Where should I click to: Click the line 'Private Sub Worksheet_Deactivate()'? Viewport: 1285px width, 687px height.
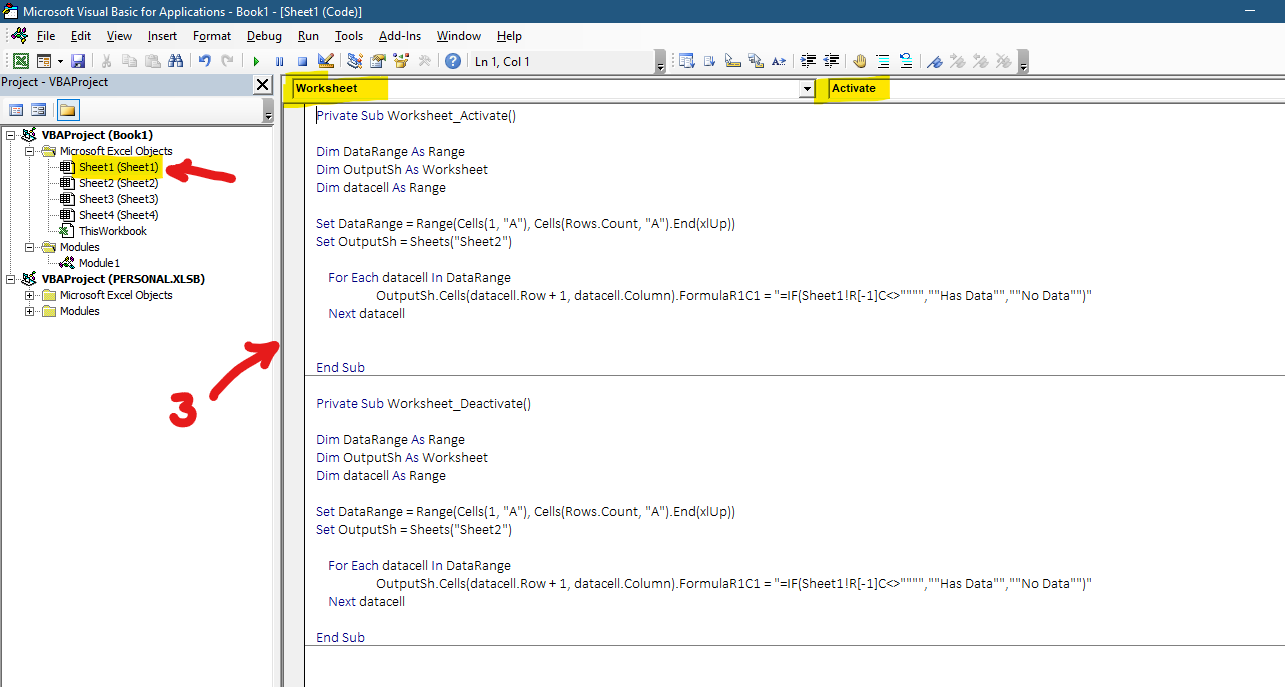coord(424,404)
